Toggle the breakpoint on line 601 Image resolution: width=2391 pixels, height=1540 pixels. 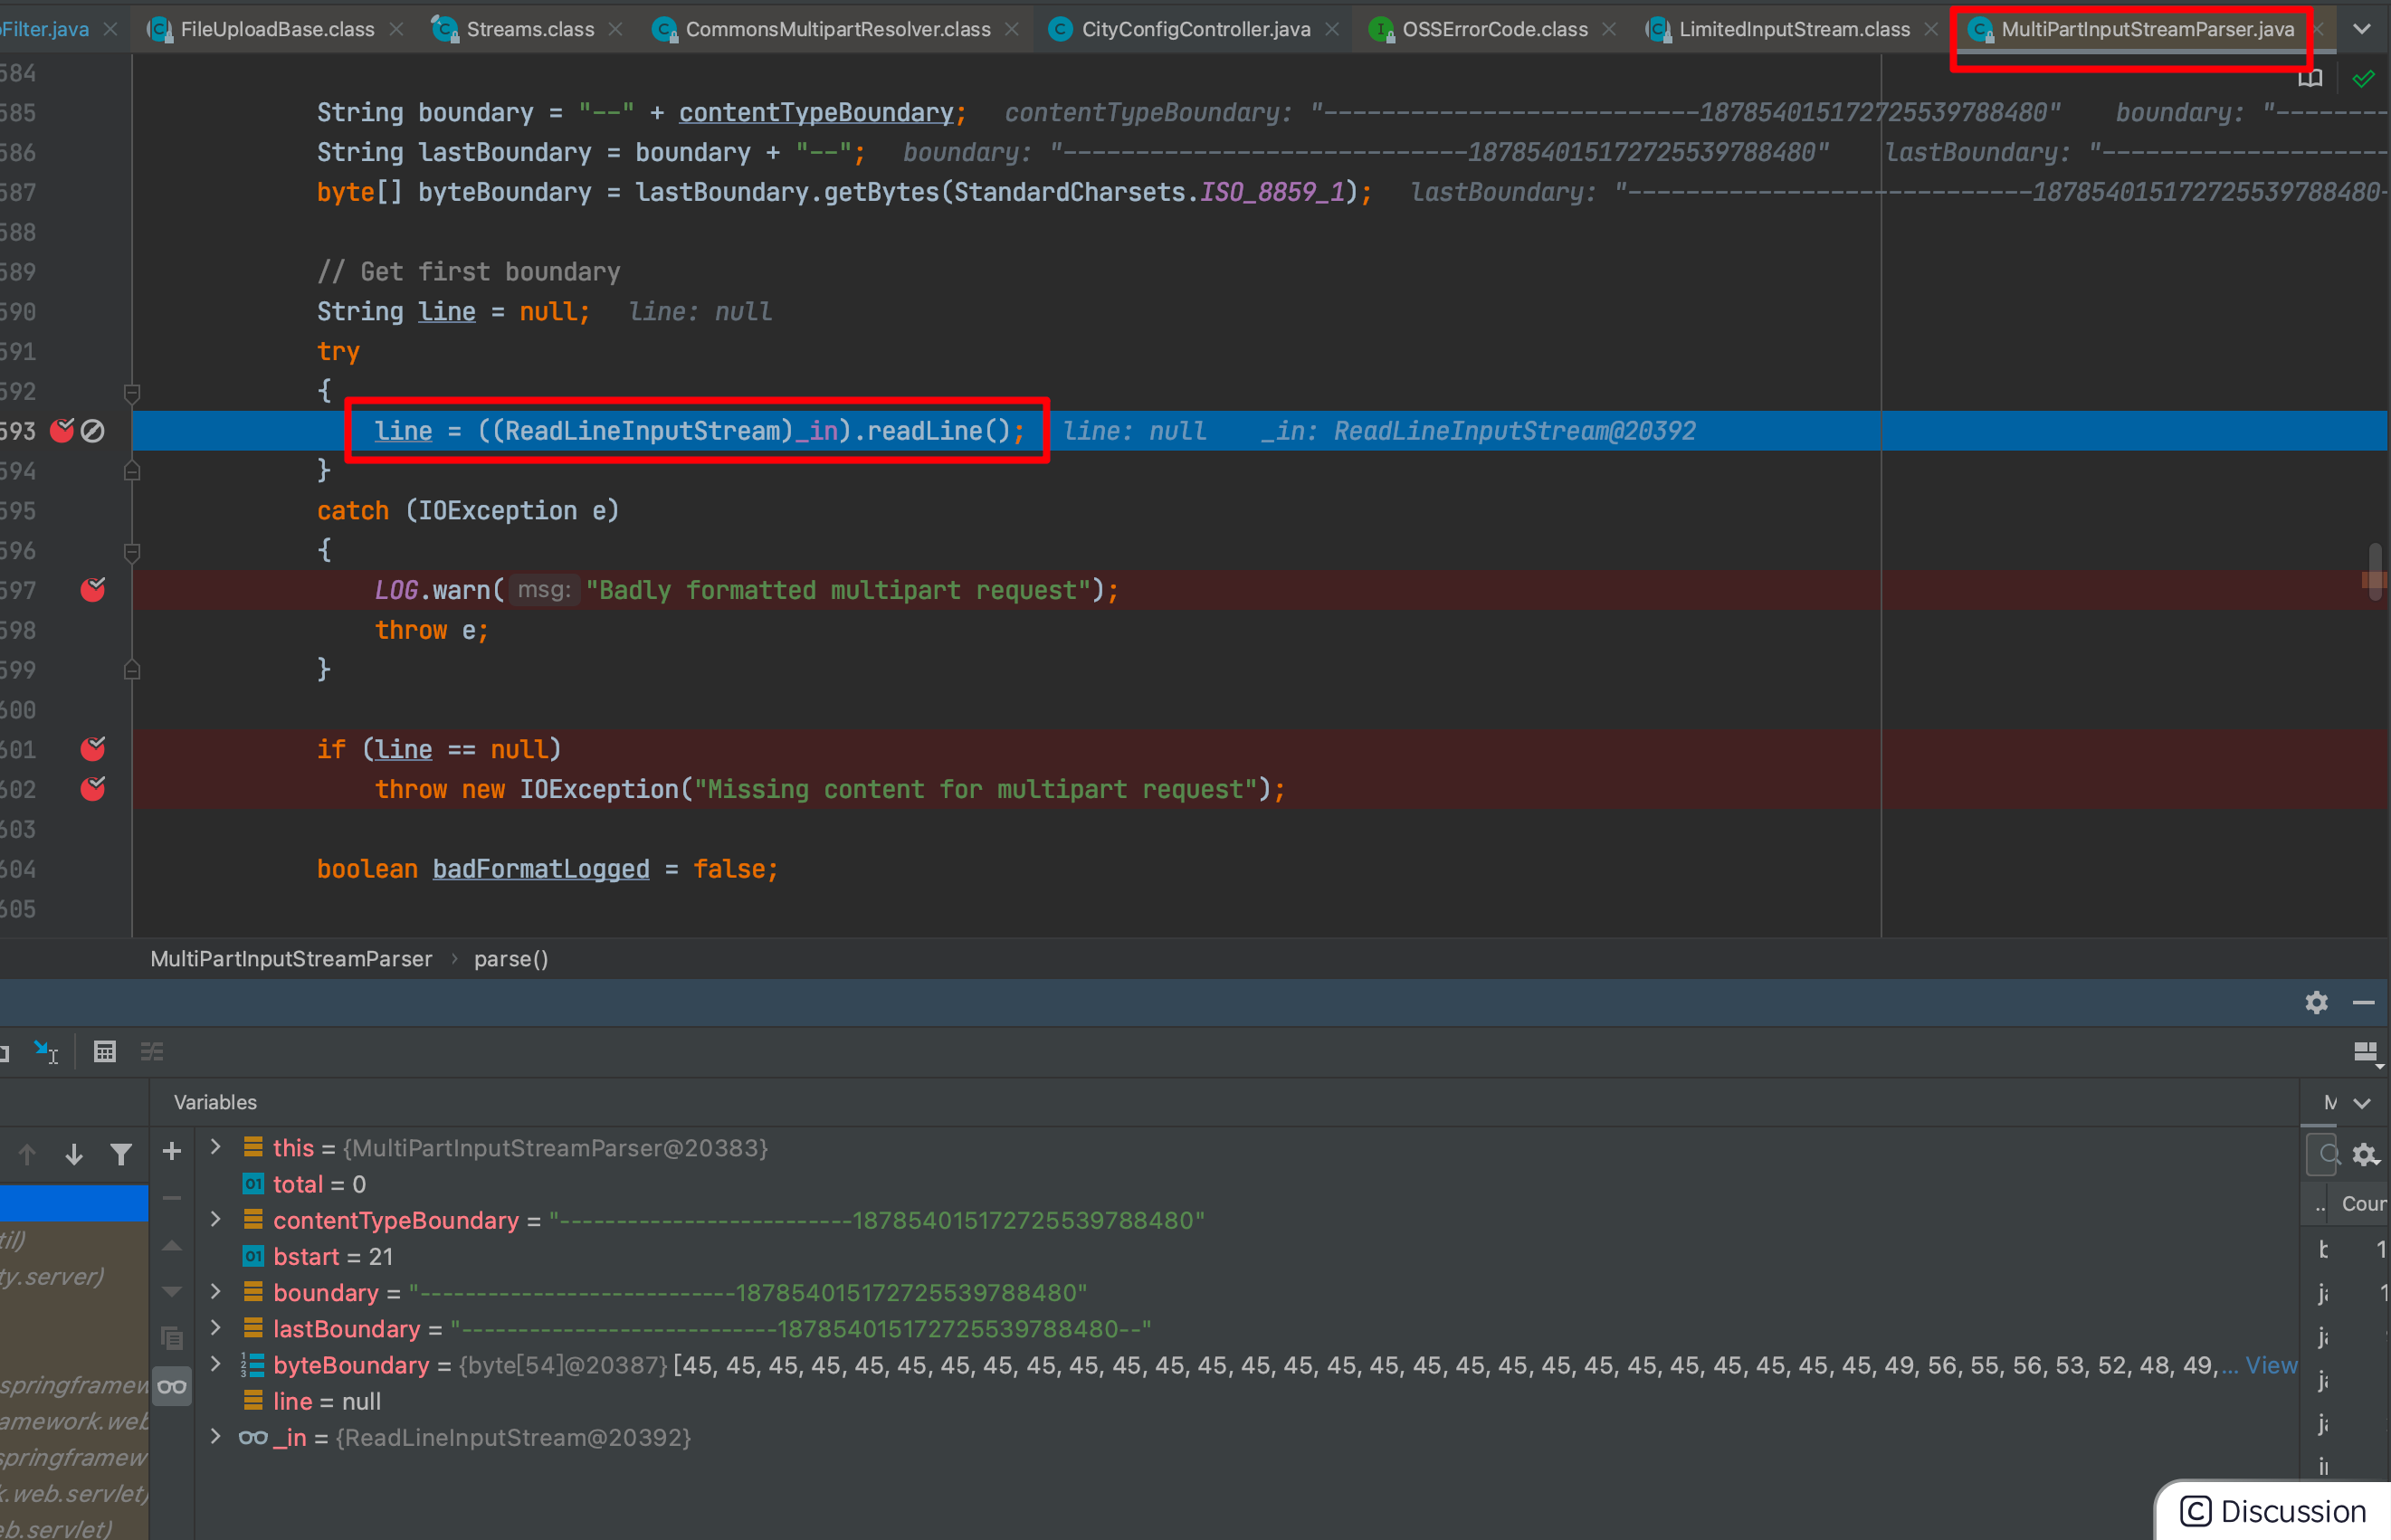(93, 749)
